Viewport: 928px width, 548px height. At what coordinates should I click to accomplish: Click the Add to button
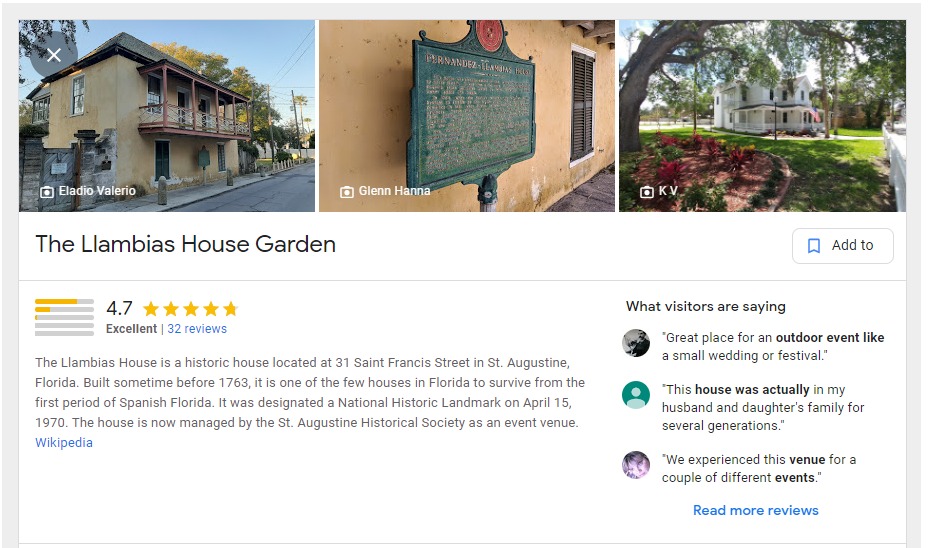tap(843, 246)
